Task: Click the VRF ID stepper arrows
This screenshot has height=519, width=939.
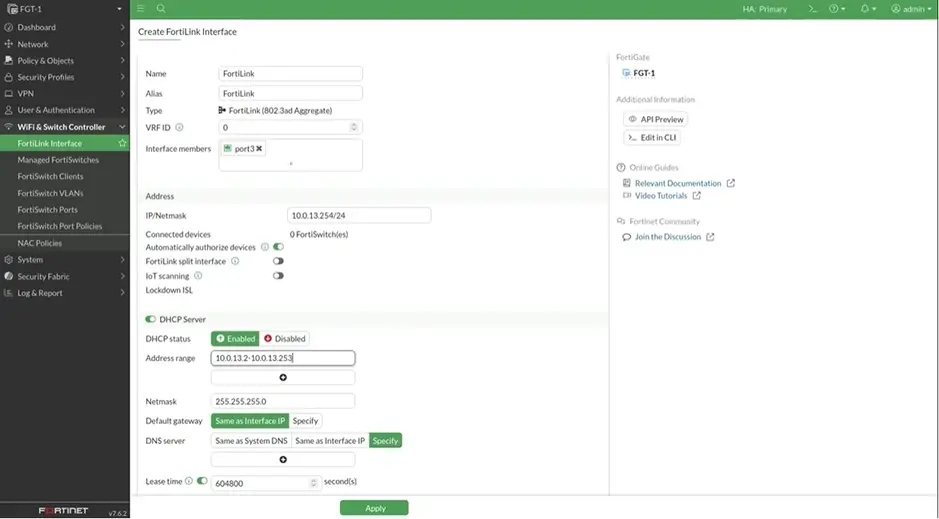Action: pyautogui.click(x=354, y=128)
